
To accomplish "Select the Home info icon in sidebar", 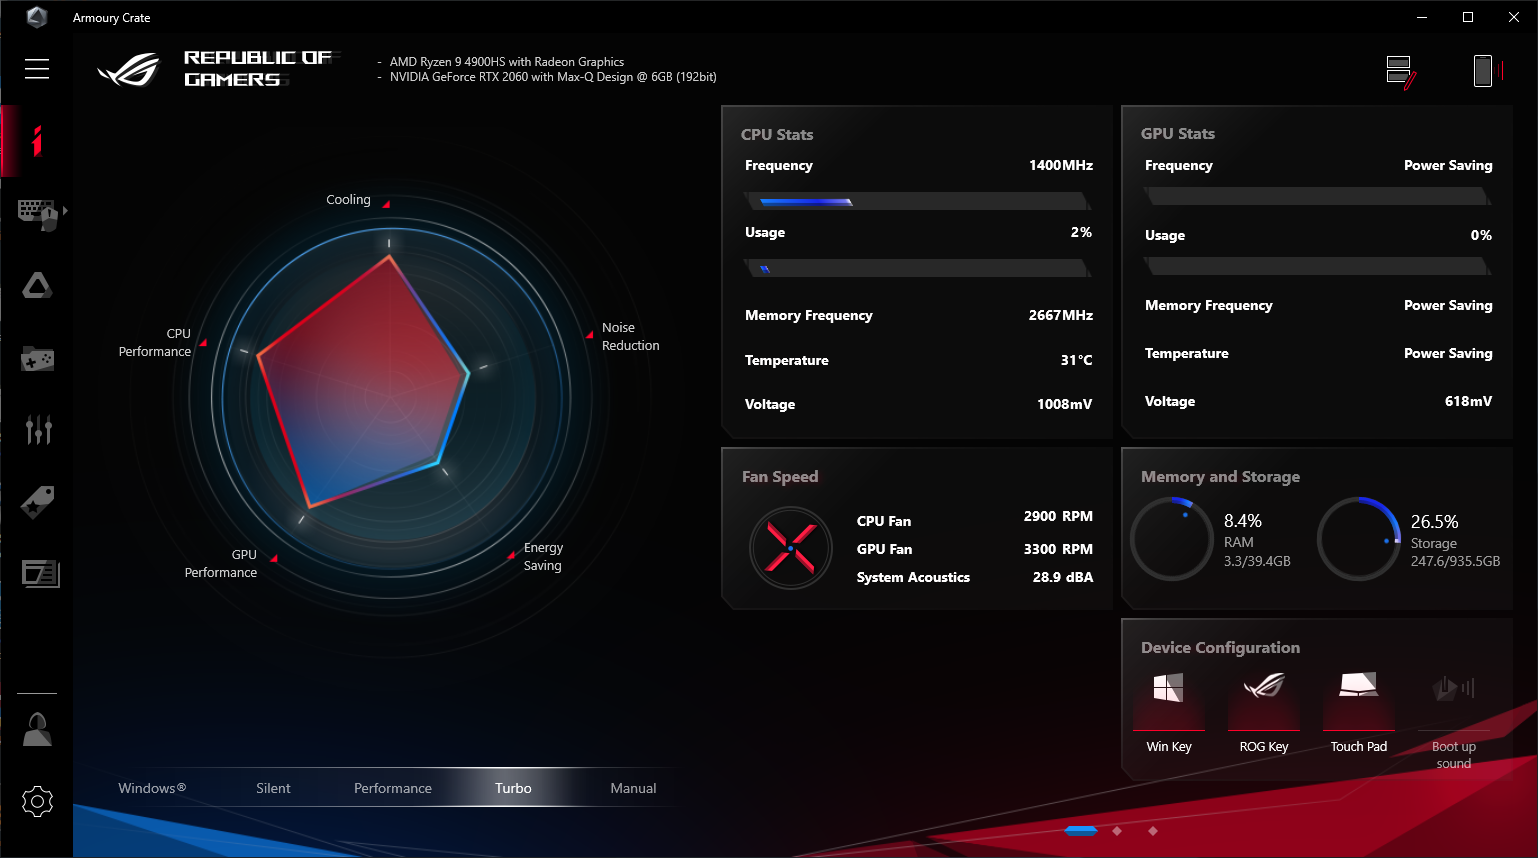I will tap(37, 141).
